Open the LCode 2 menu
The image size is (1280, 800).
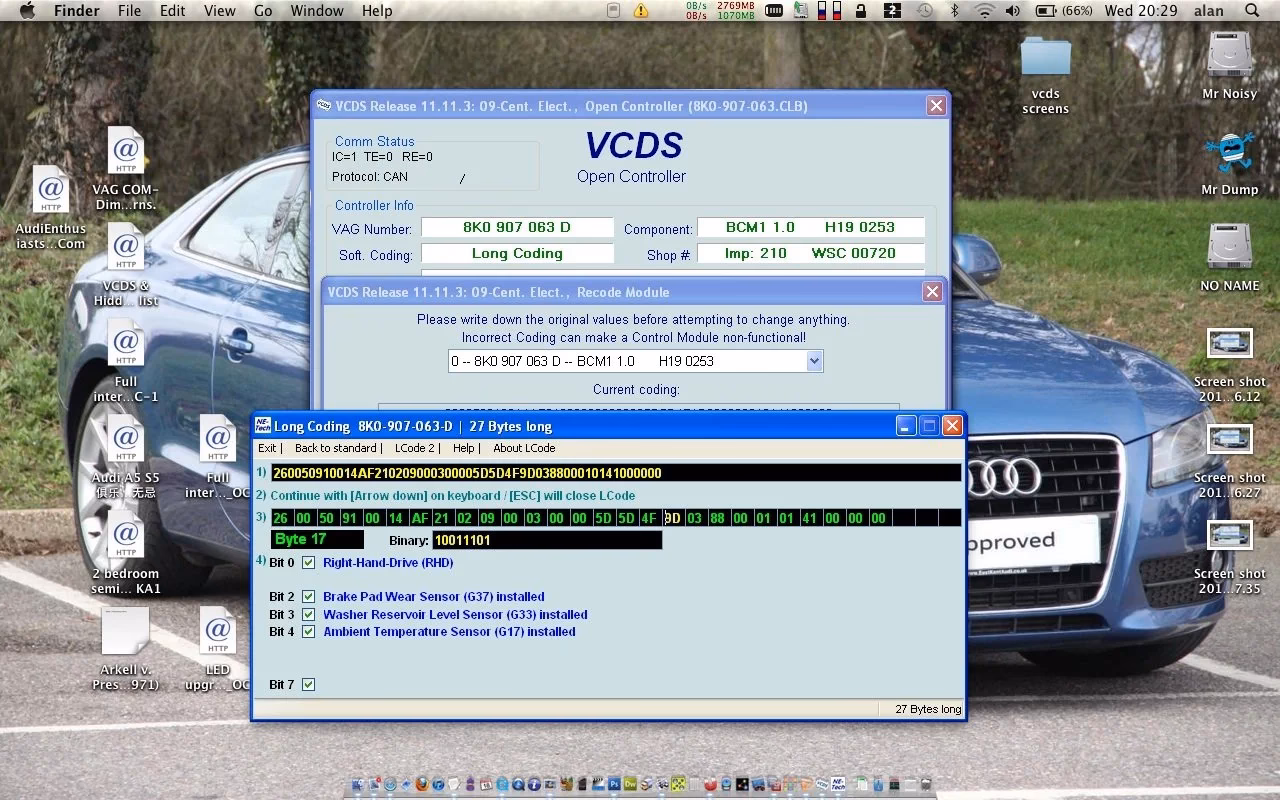click(x=414, y=448)
